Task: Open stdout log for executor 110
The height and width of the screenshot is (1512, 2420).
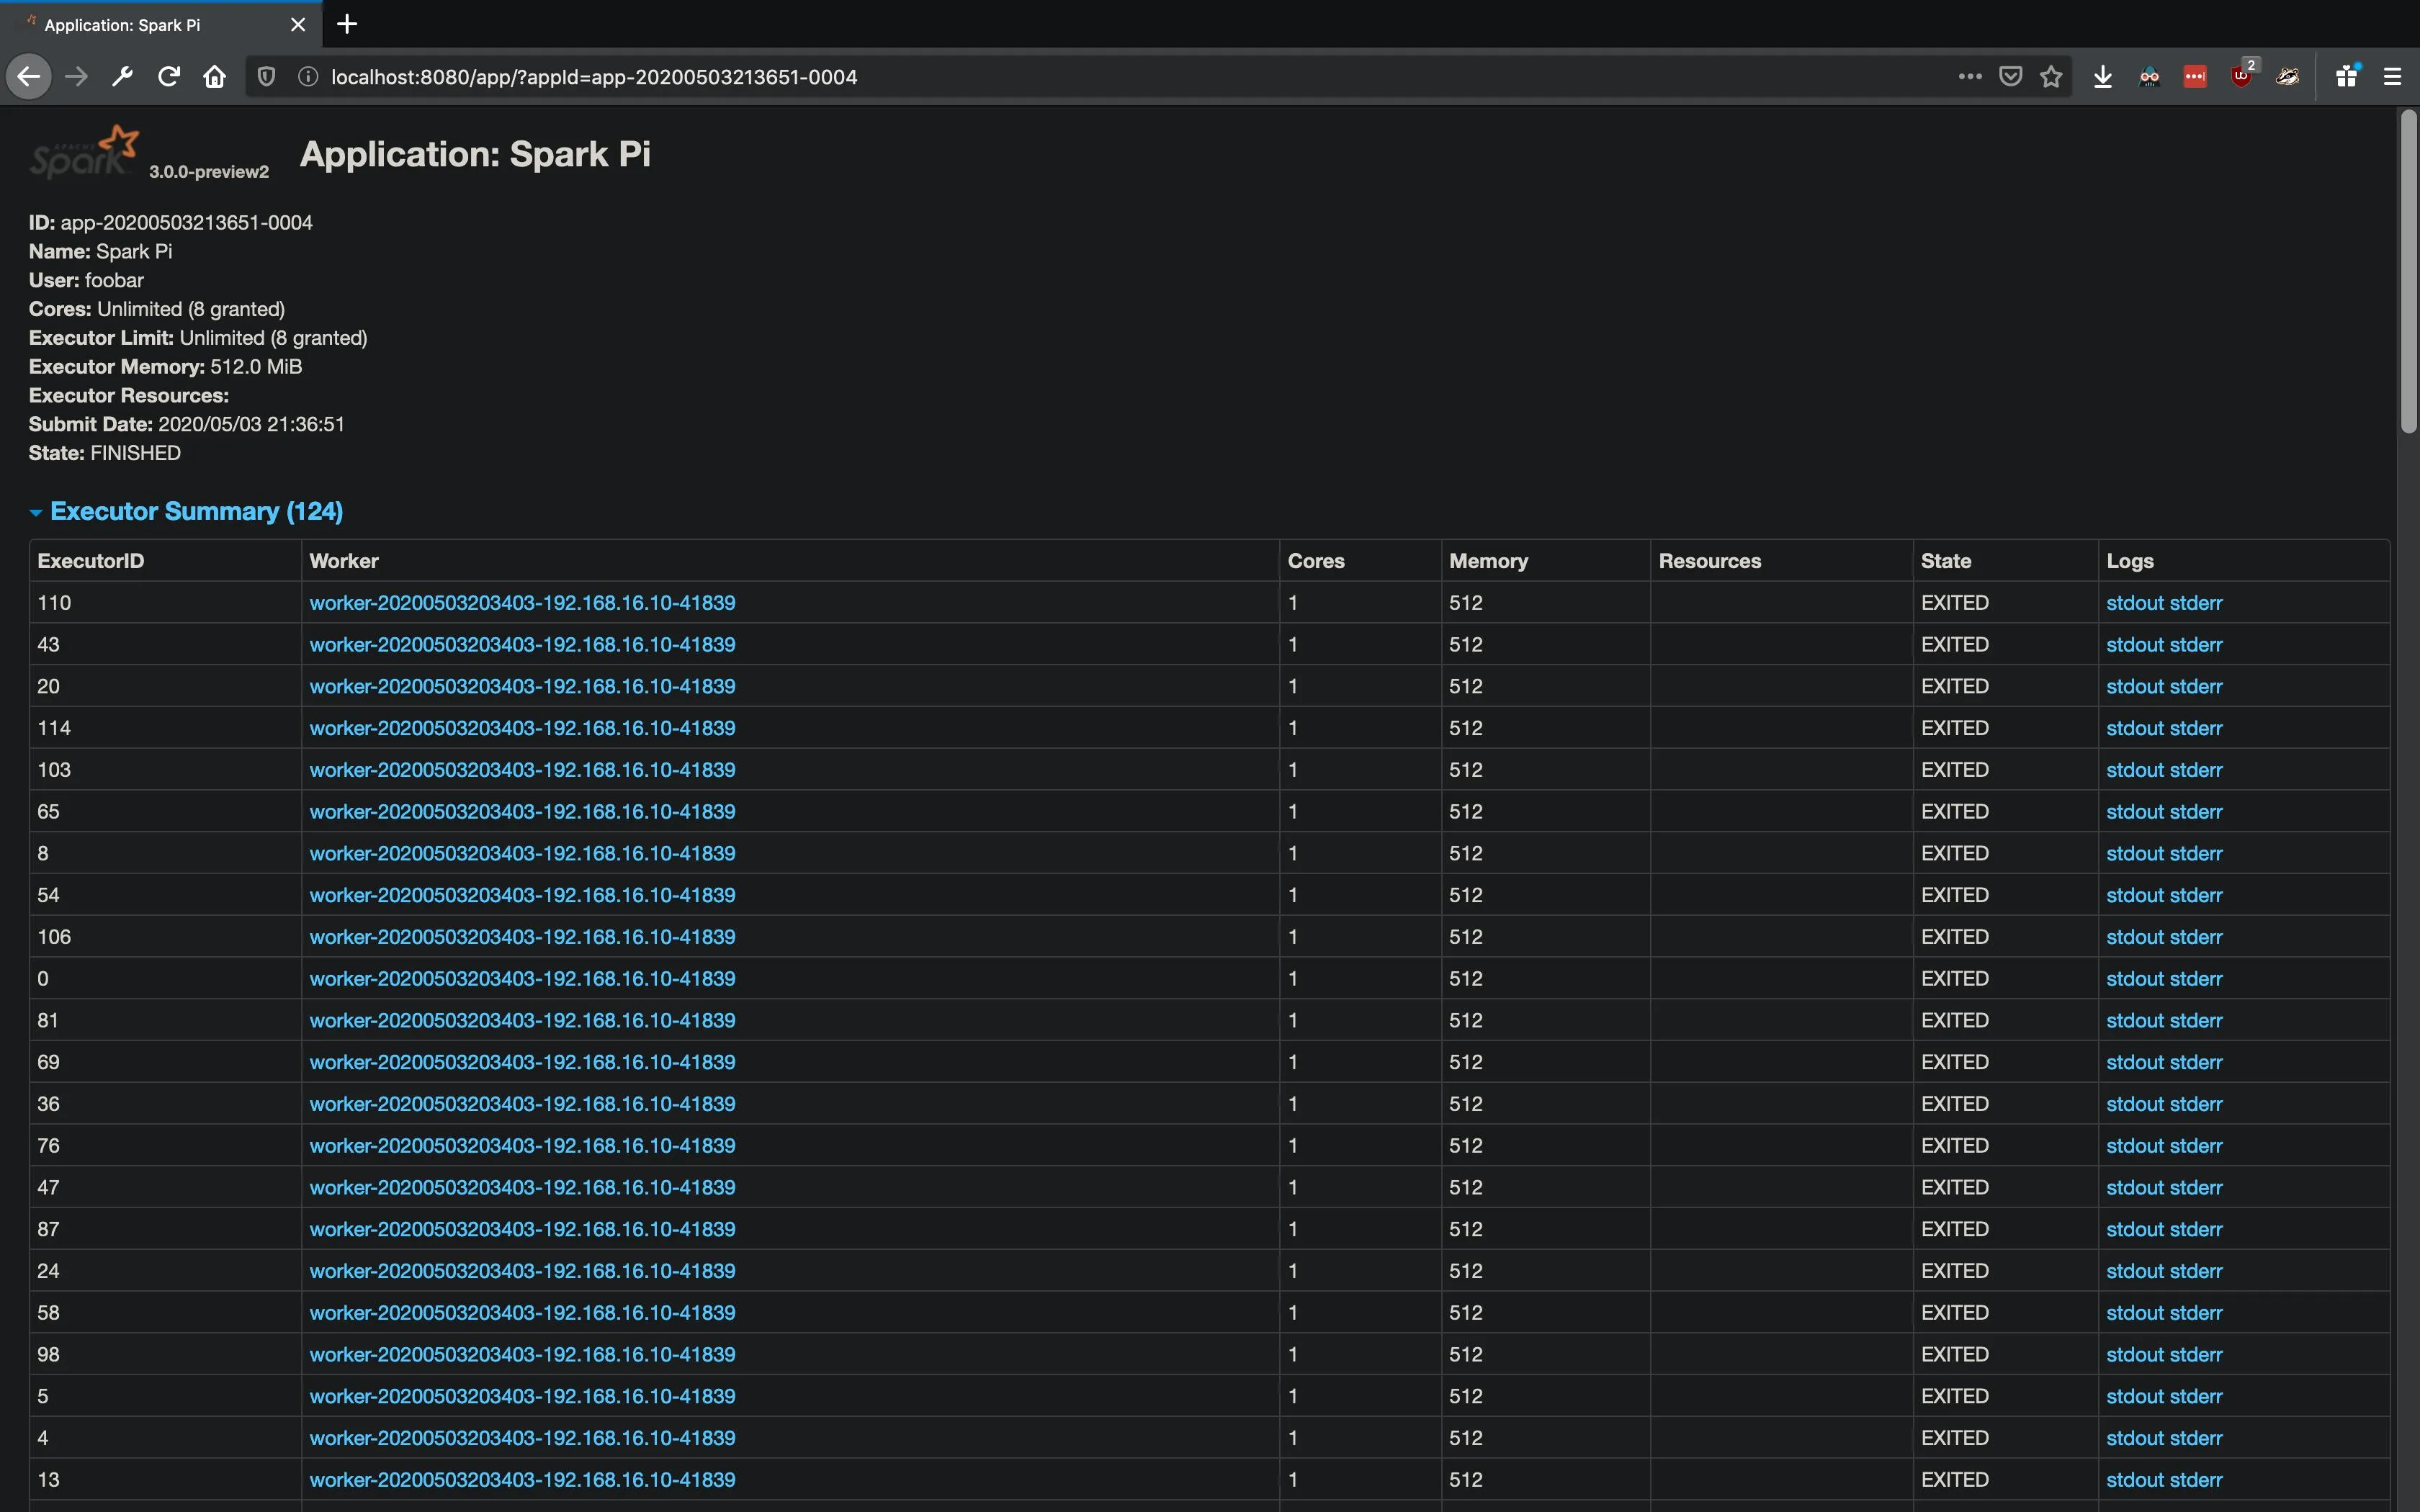Action: click(x=2134, y=603)
